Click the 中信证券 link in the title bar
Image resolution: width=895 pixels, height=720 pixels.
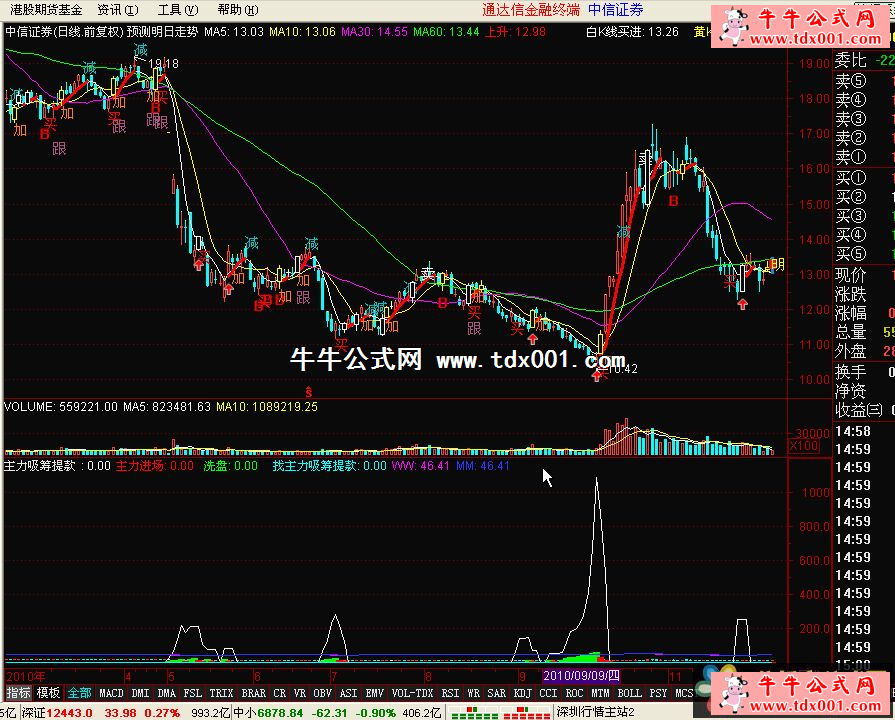click(615, 10)
